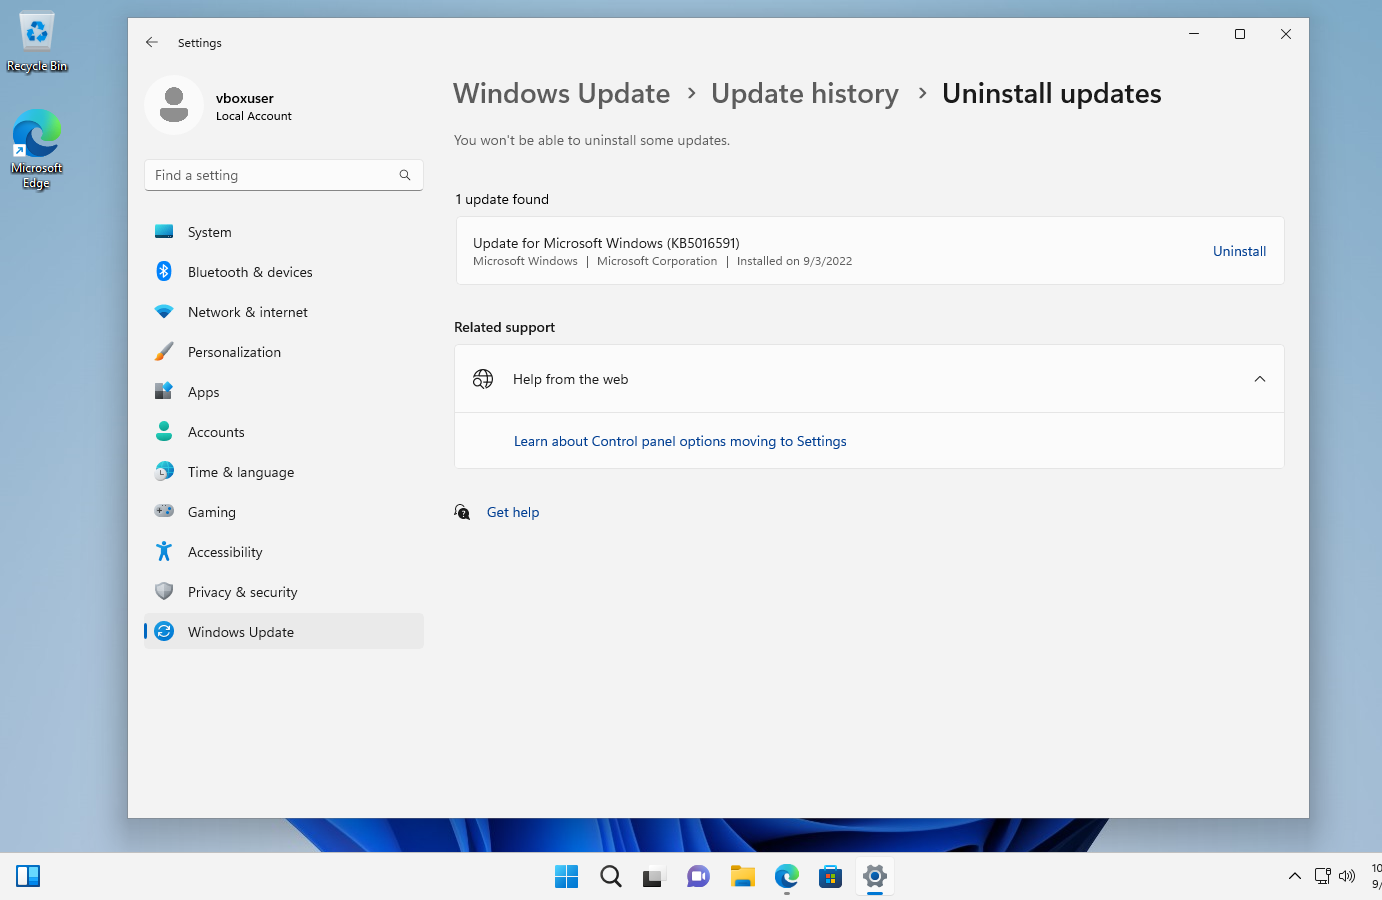Go to Update history via the breadcrumb
1382x900 pixels.
805,93
